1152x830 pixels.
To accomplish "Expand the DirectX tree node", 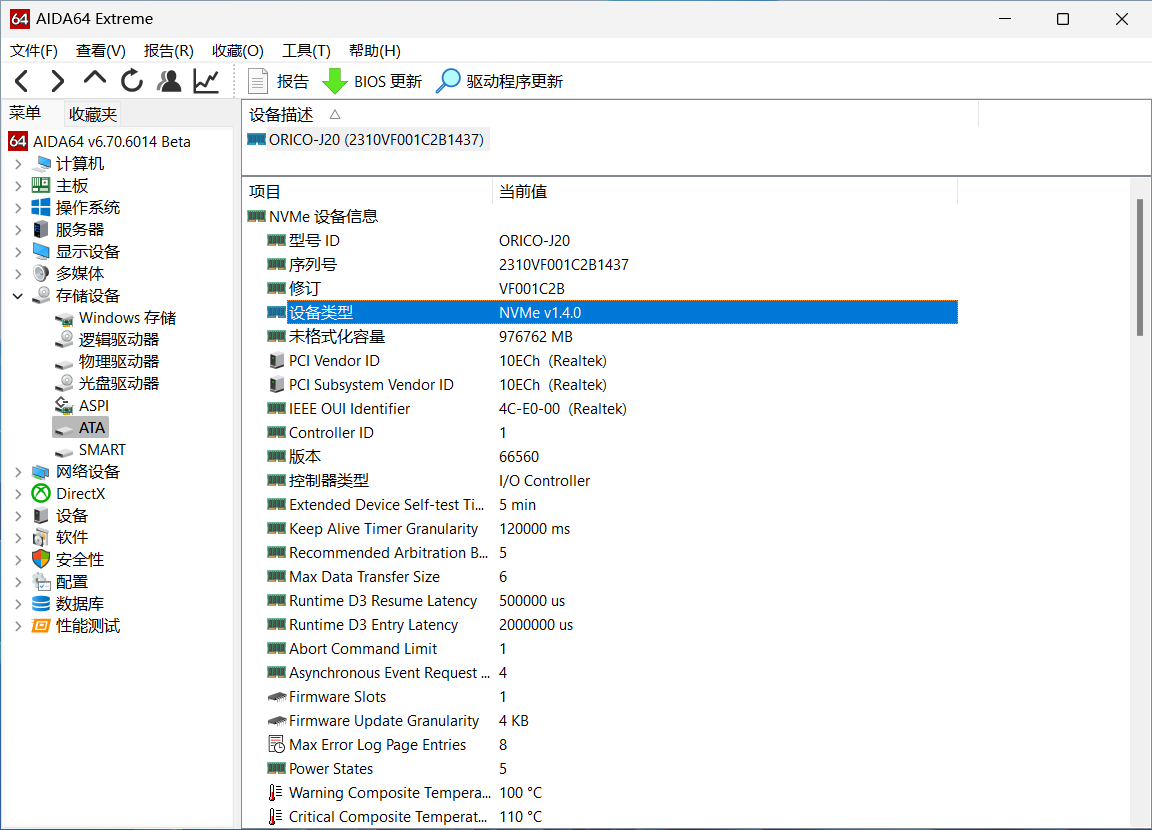I will tap(18, 494).
